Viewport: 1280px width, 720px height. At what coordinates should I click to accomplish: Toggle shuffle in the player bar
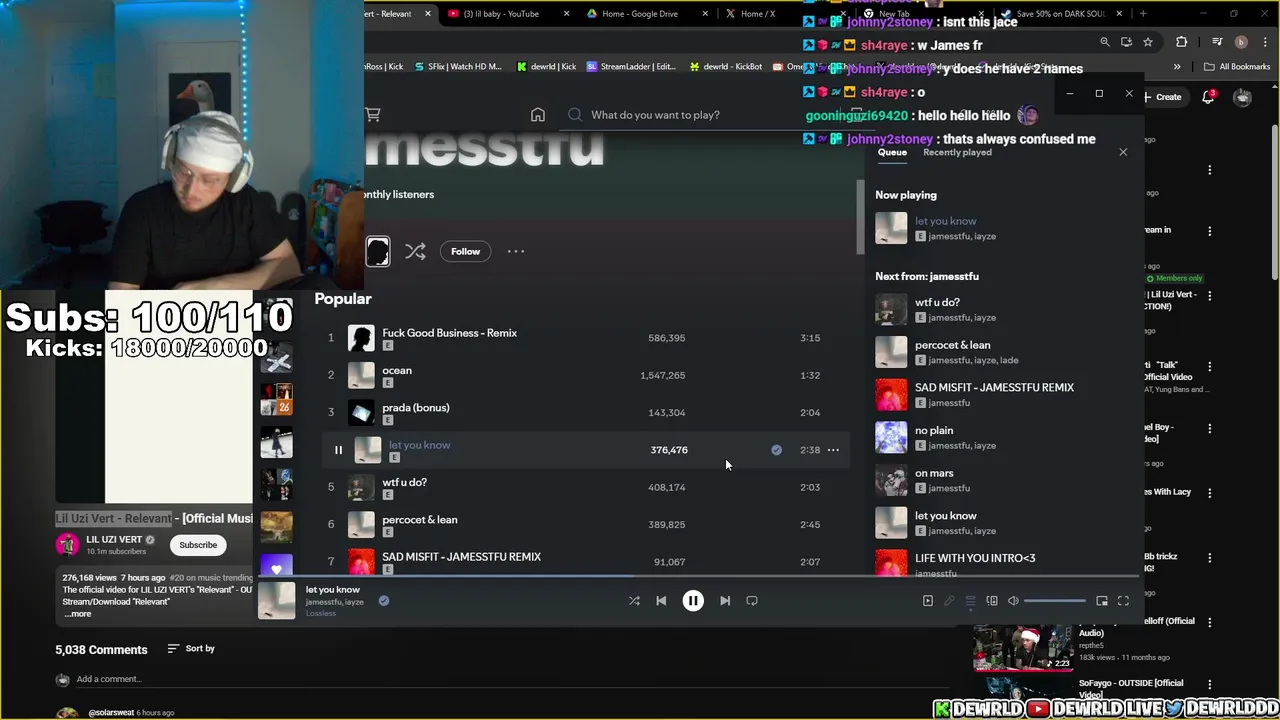click(634, 601)
